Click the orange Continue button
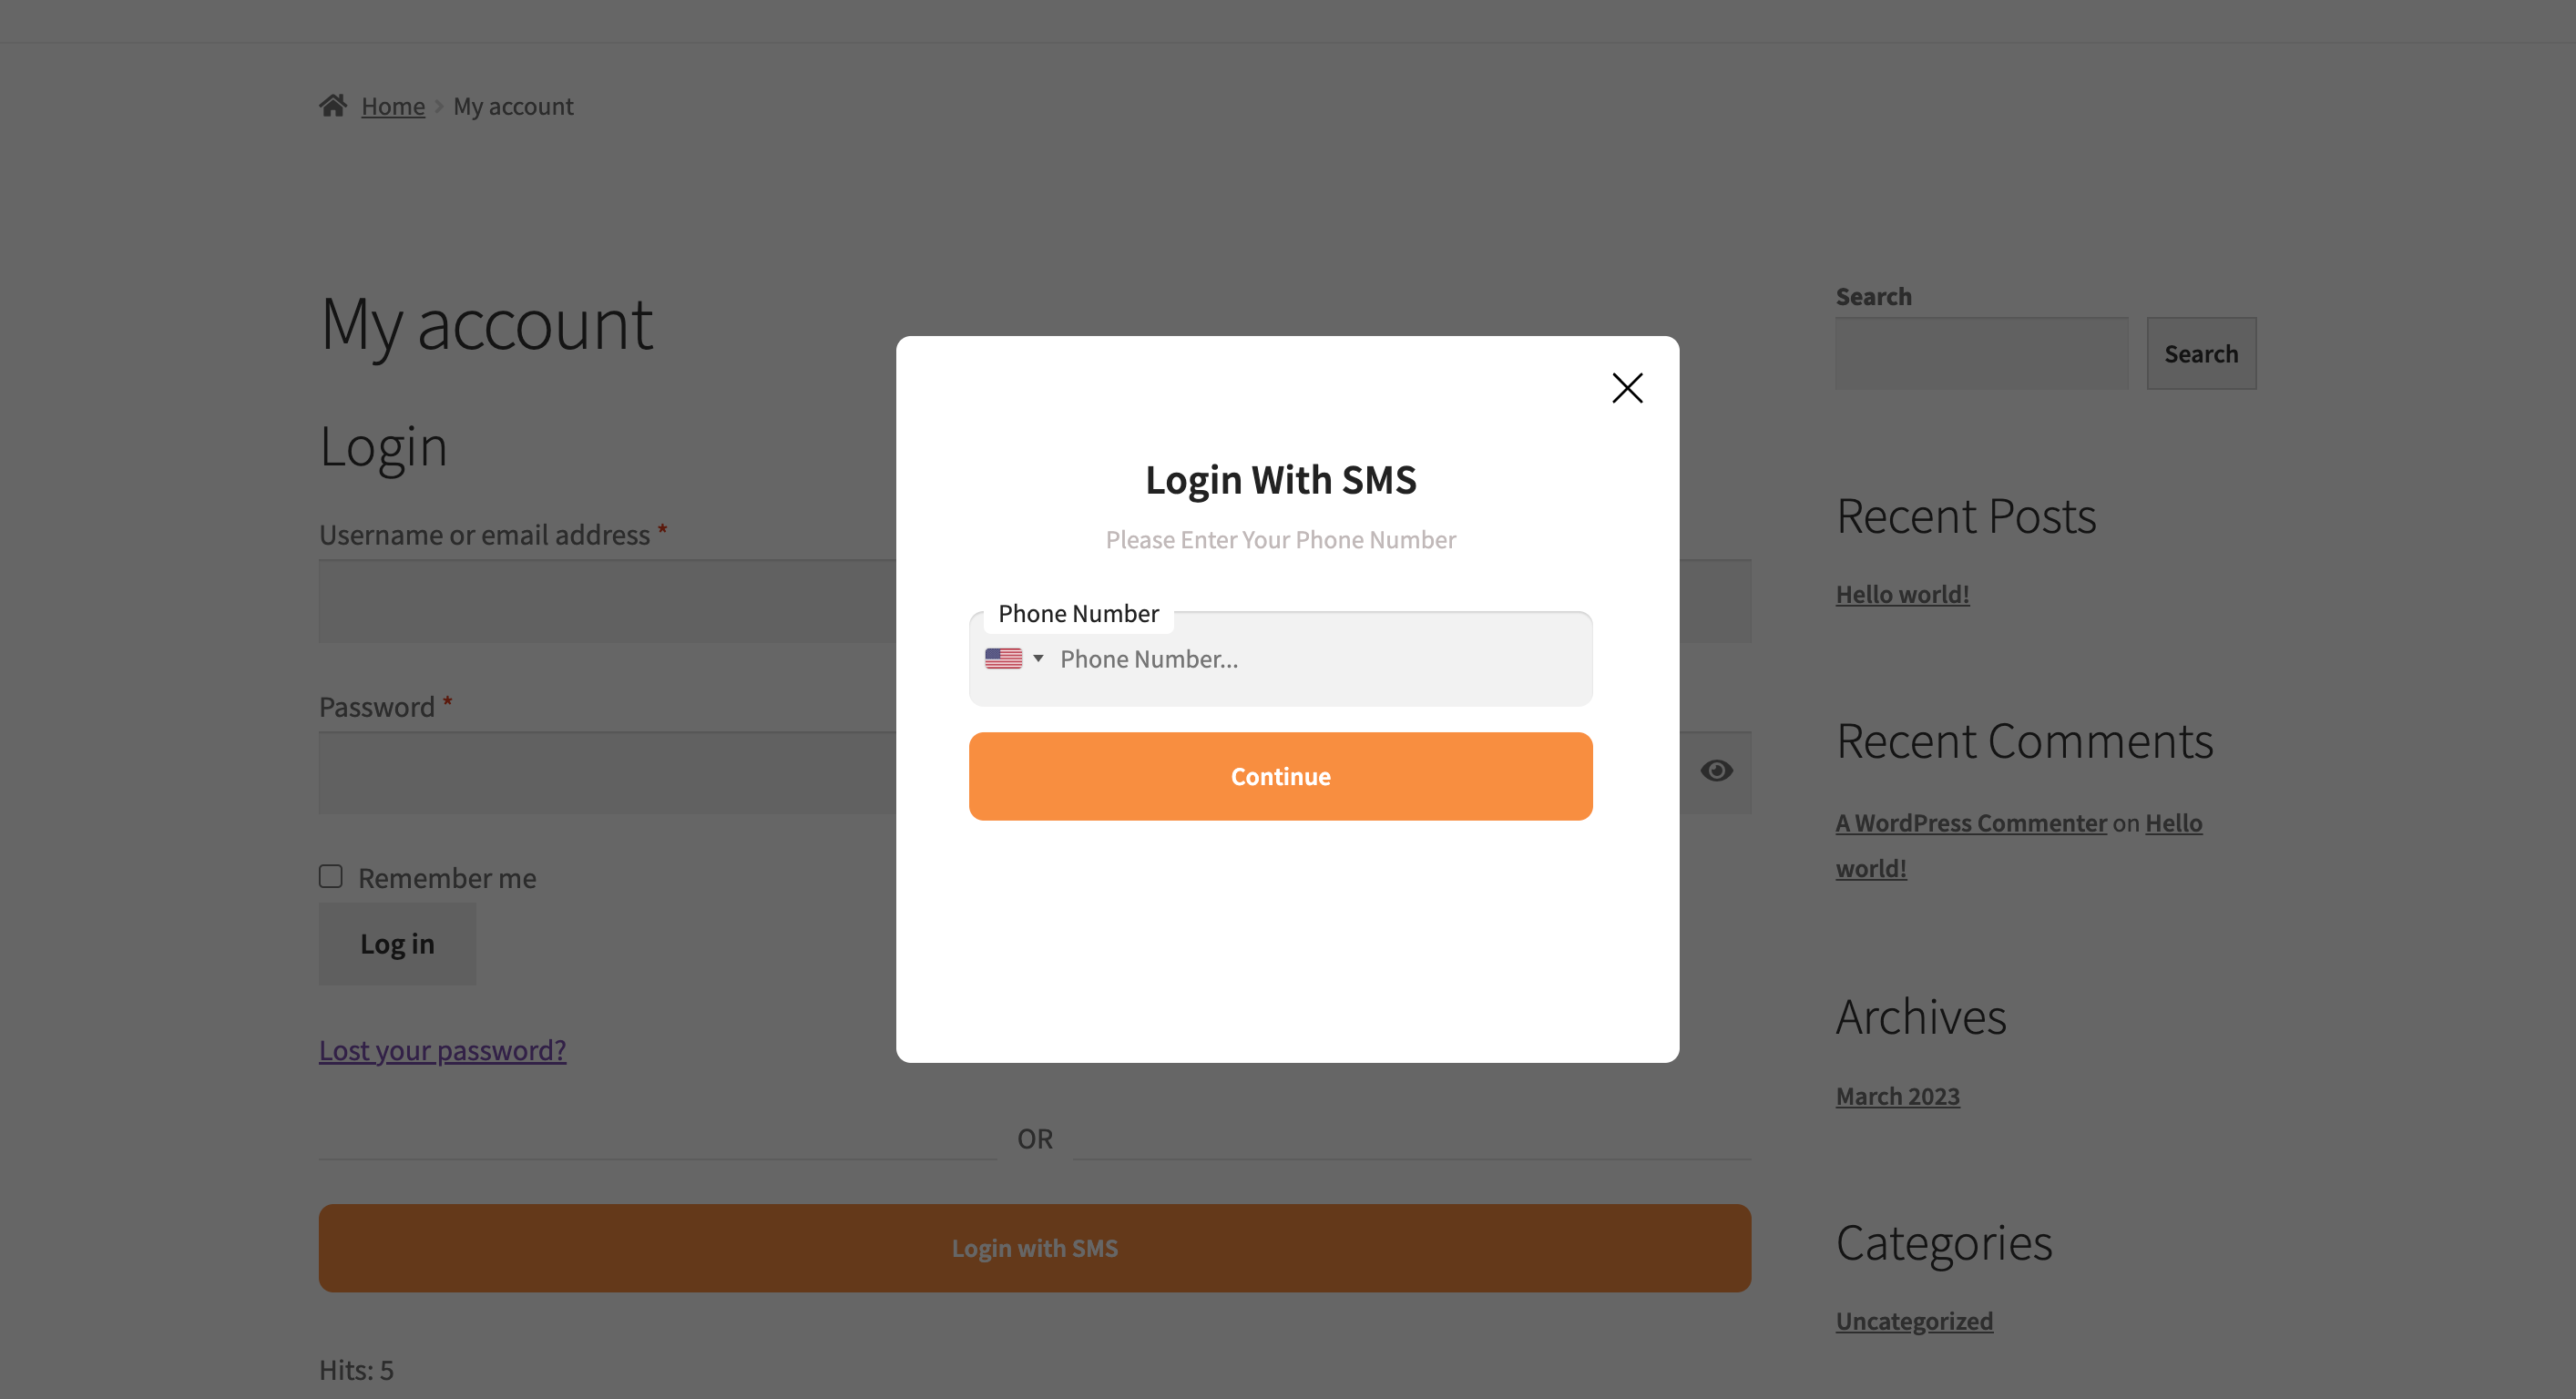The height and width of the screenshot is (1399, 2576). click(x=1280, y=776)
